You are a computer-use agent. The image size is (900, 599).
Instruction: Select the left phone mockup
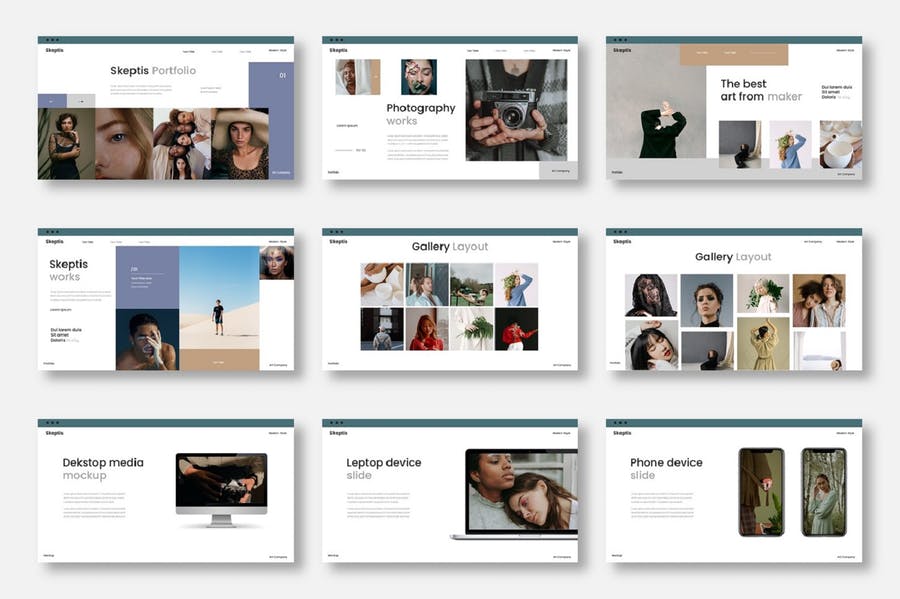pos(761,492)
